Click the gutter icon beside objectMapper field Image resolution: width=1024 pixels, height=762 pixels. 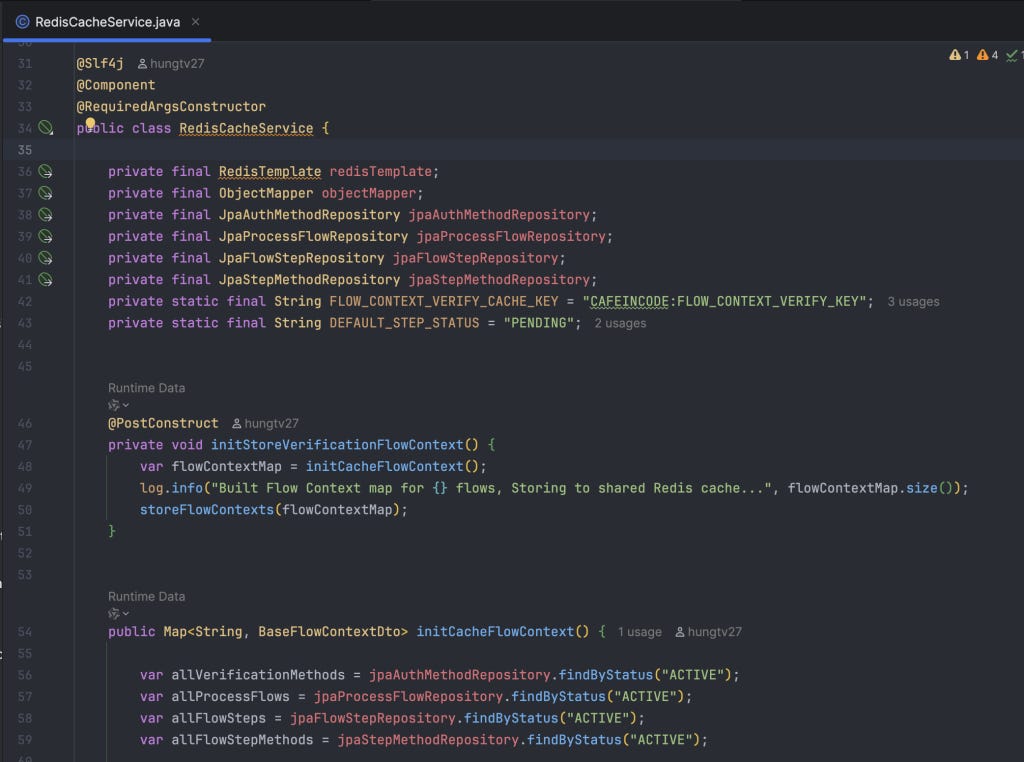click(45, 193)
